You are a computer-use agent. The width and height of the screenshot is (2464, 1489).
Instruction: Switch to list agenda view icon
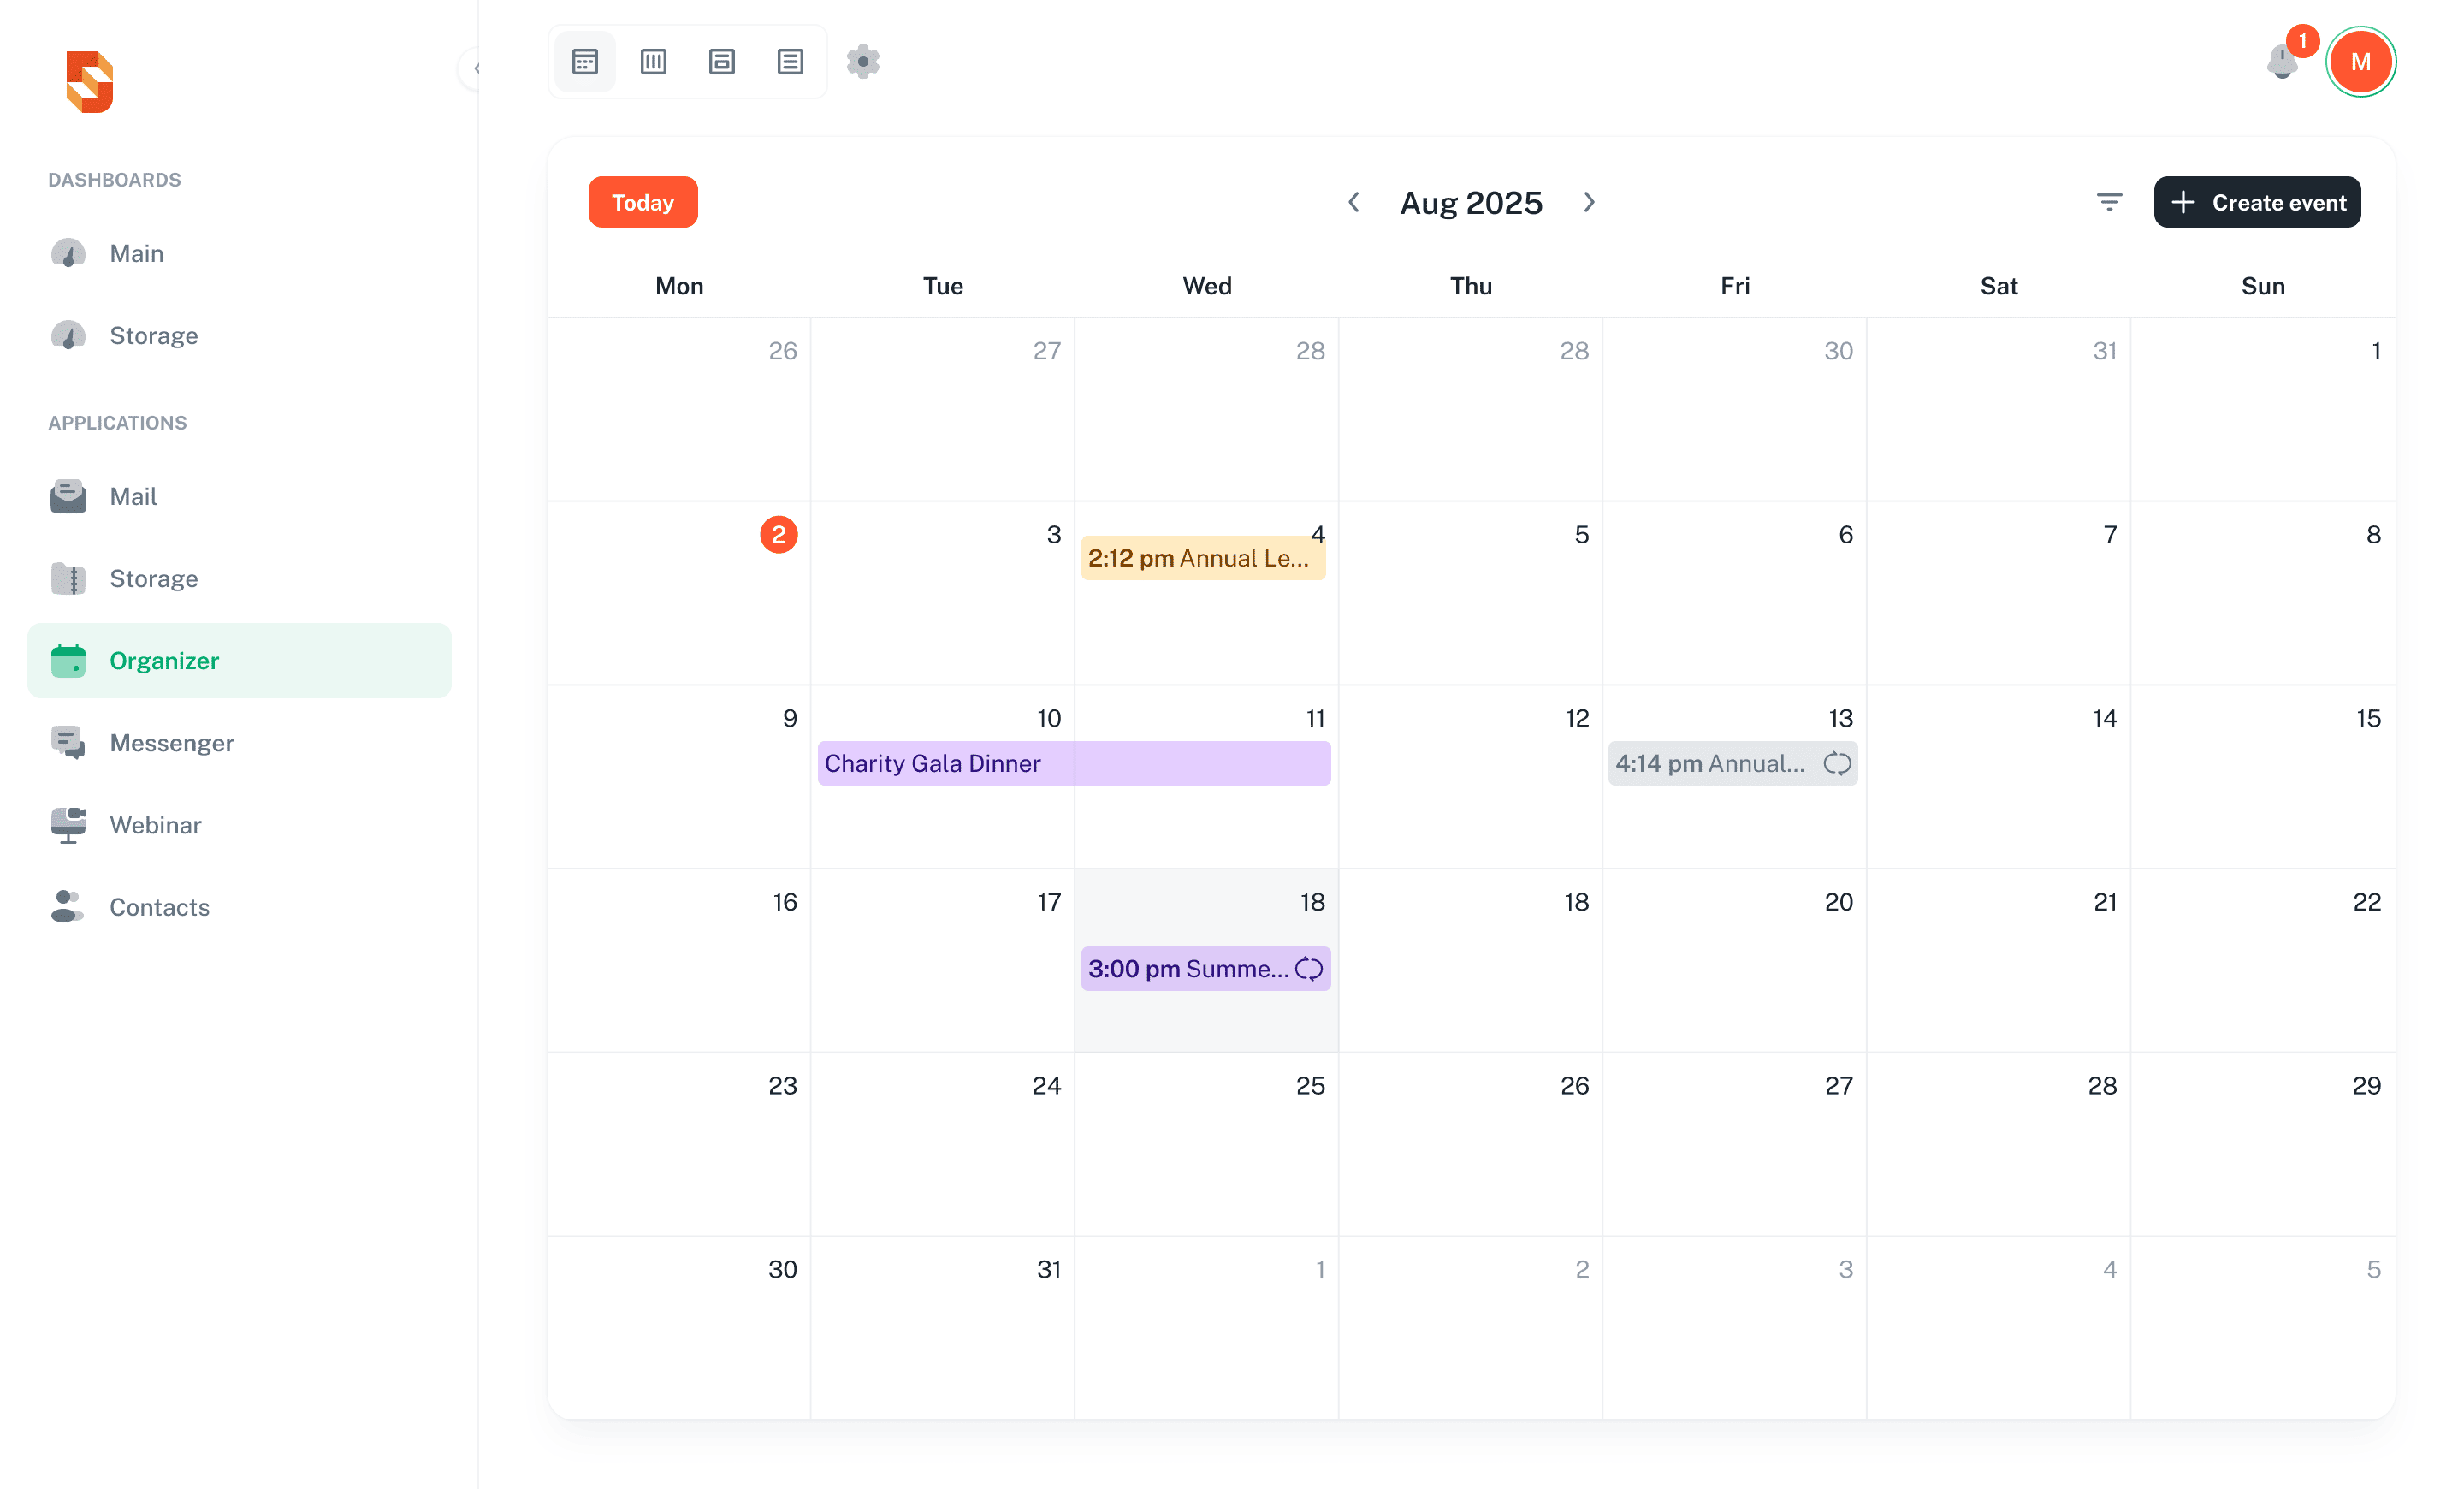[790, 62]
